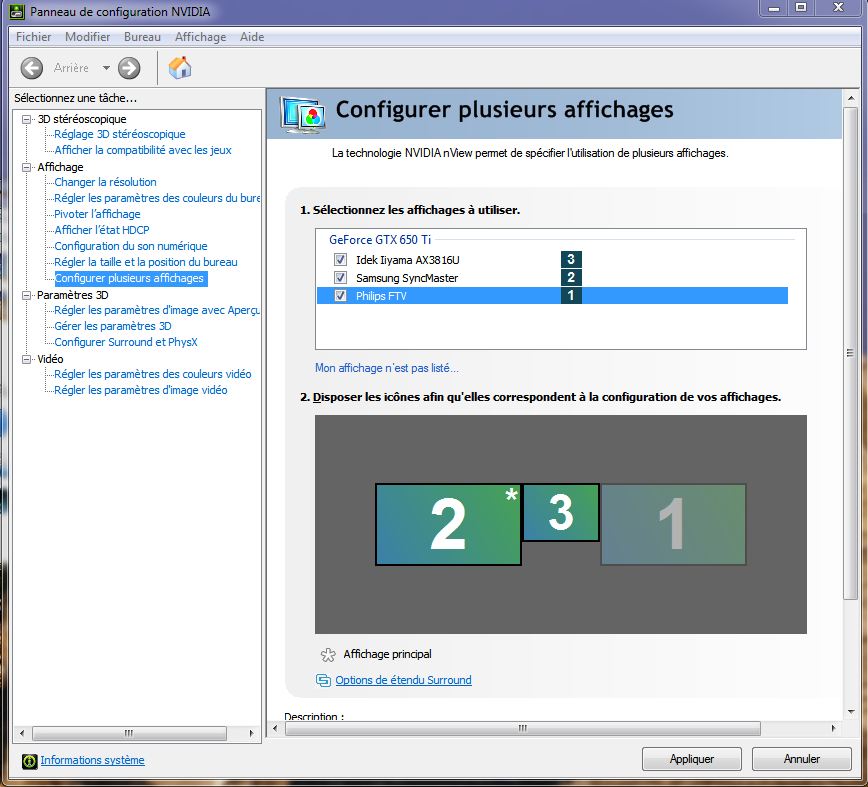868x787 pixels.
Task: Click the main panel scroll down arrow
Action: coord(850,712)
